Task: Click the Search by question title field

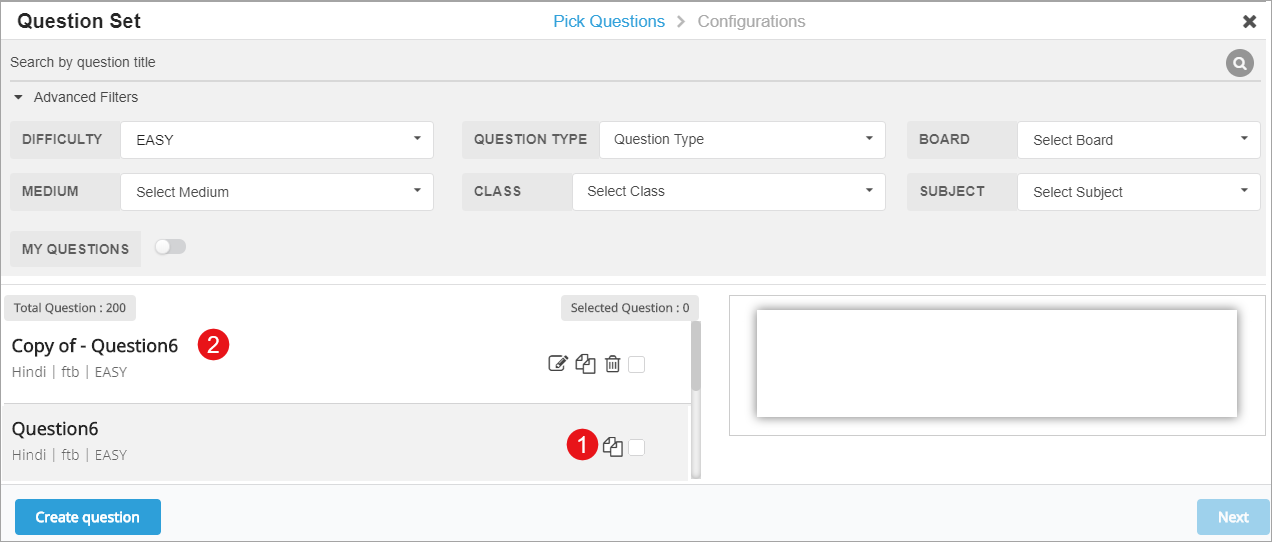Action: (x=600, y=62)
